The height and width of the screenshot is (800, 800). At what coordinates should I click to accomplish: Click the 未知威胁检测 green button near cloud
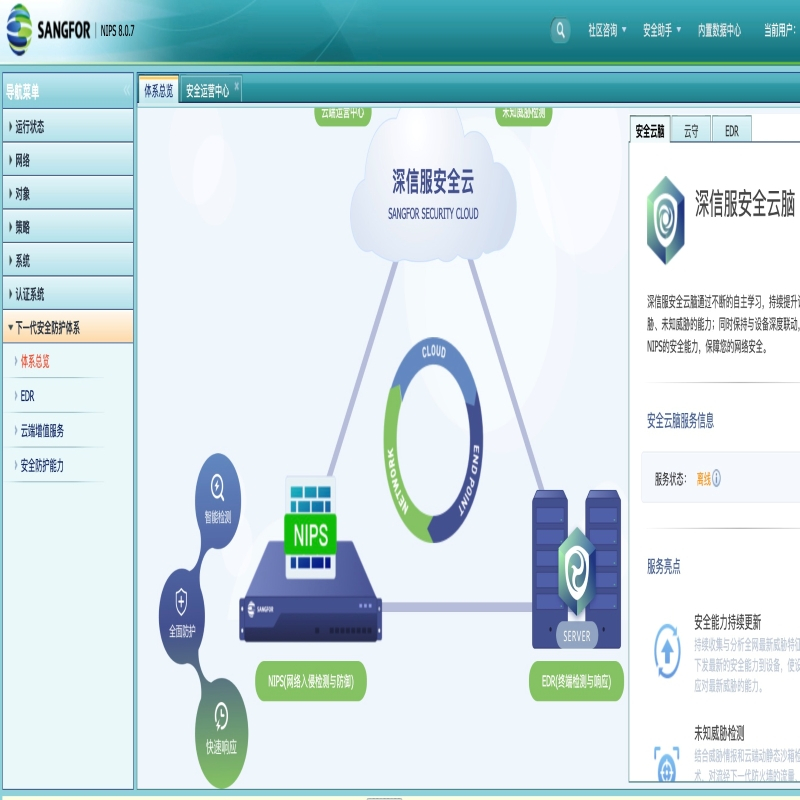523,115
